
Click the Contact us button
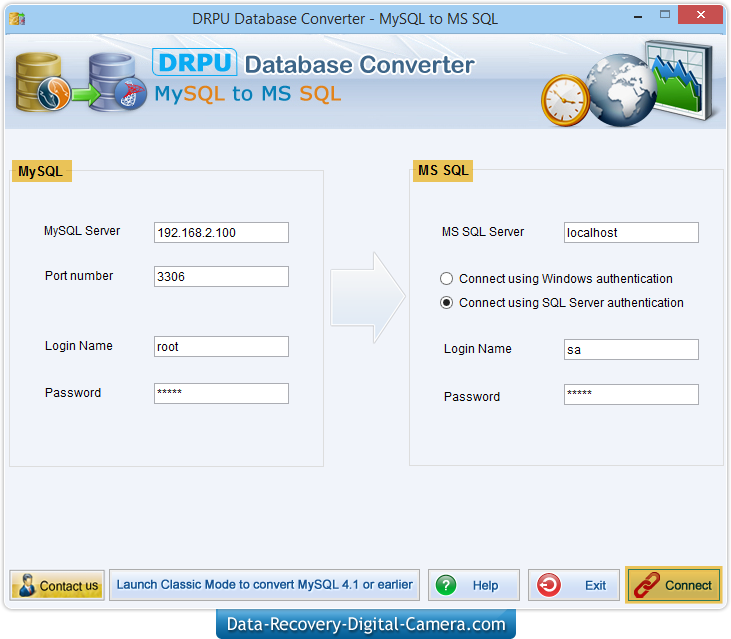pyautogui.click(x=57, y=585)
